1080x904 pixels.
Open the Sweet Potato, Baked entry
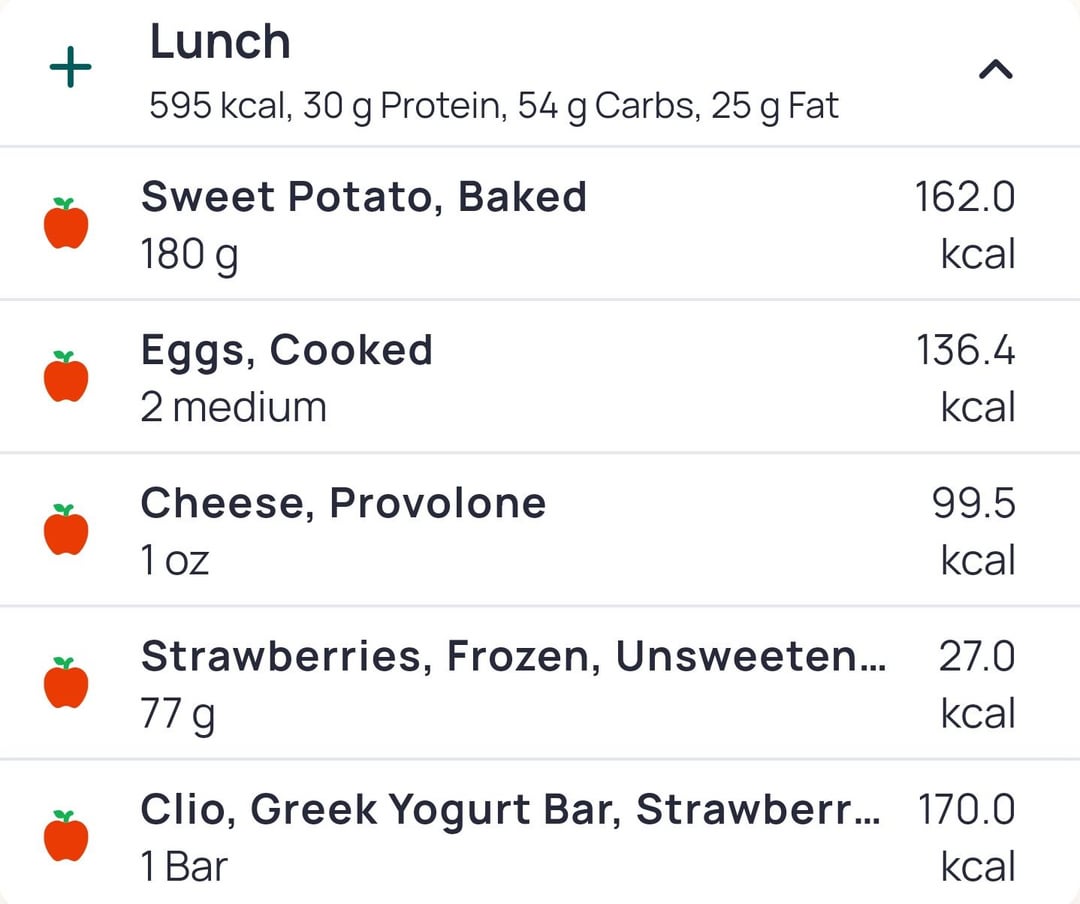(363, 197)
